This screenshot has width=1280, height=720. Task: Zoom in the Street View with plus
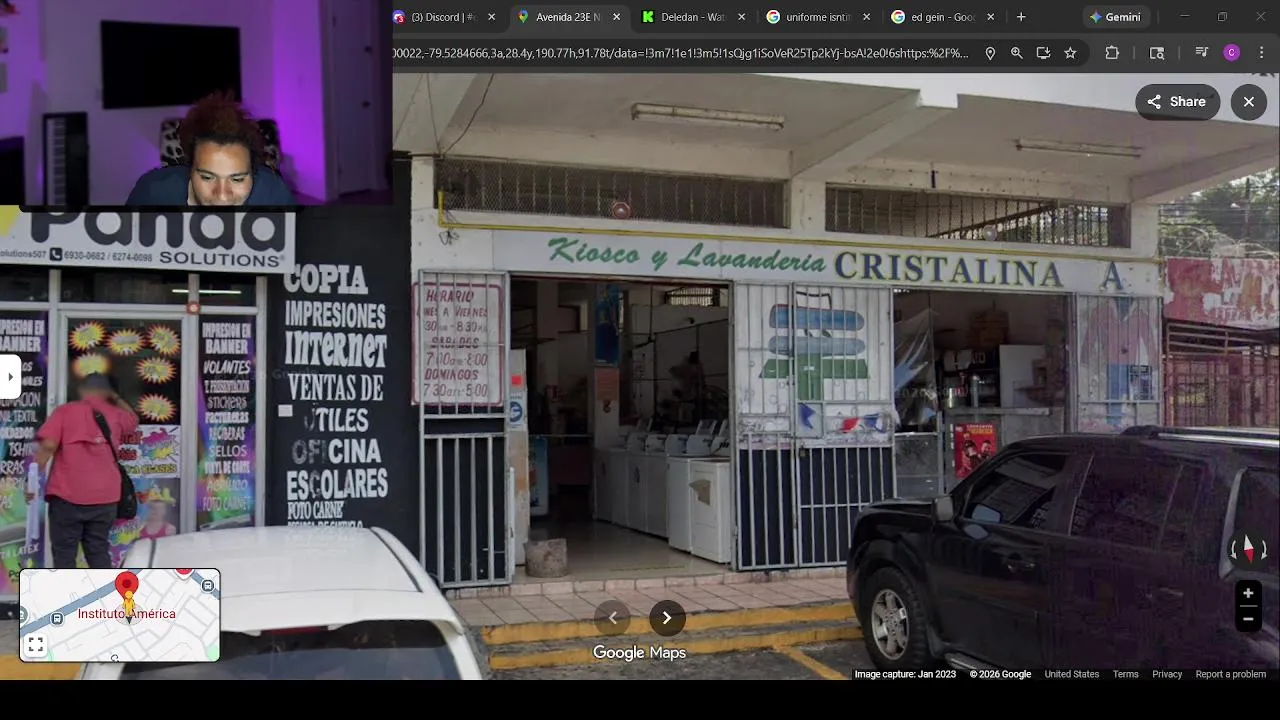(x=1248, y=594)
